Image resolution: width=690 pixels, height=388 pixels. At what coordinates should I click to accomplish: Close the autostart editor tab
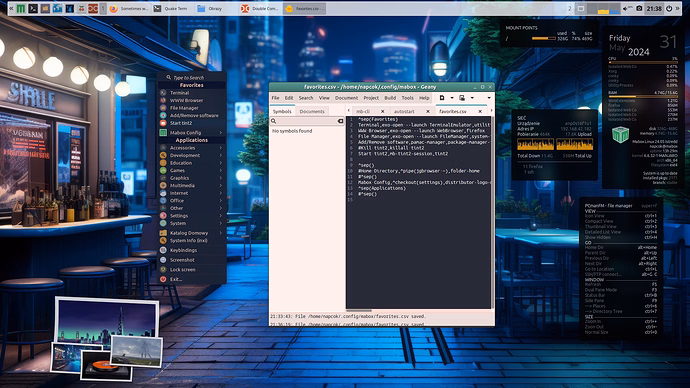tap(428, 111)
